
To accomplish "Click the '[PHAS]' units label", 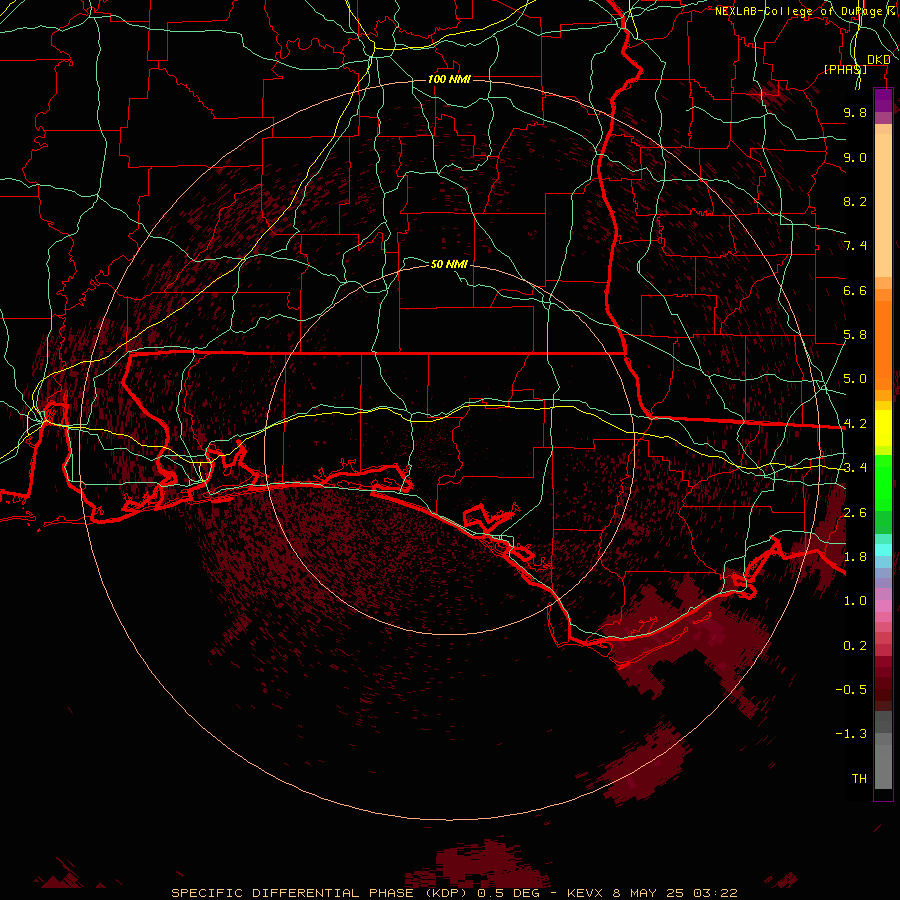I will (845, 69).
